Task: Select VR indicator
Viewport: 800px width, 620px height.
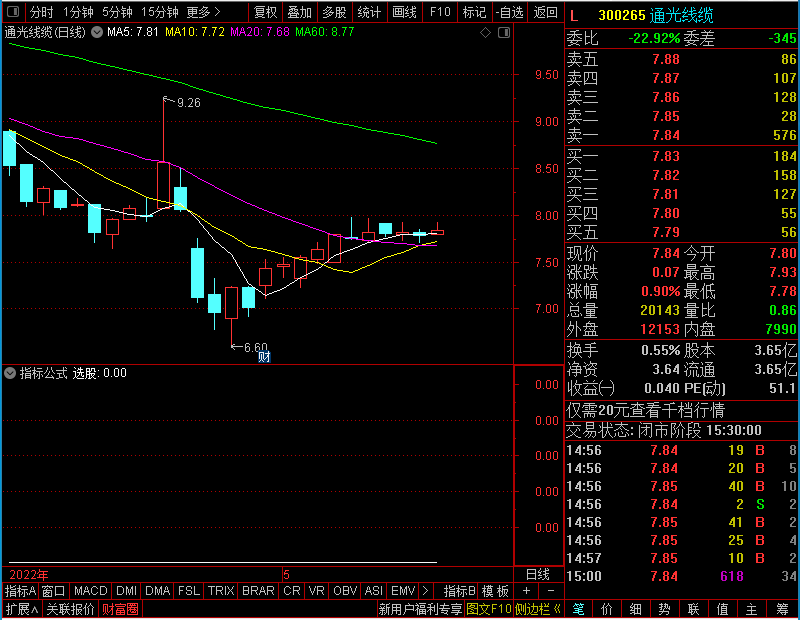Action: (316, 591)
